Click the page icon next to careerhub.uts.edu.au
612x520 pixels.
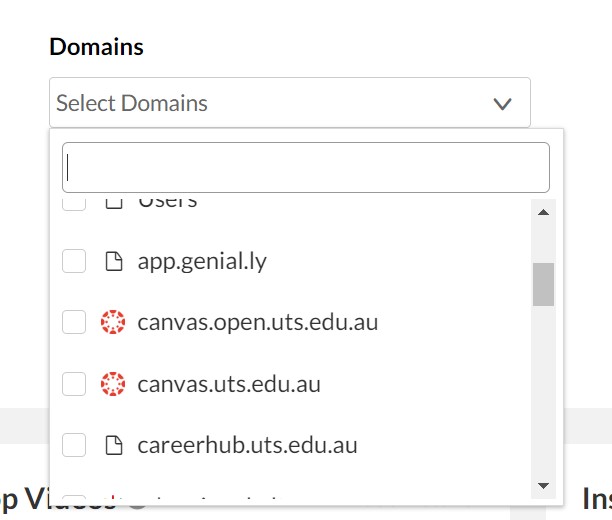[x=114, y=445]
